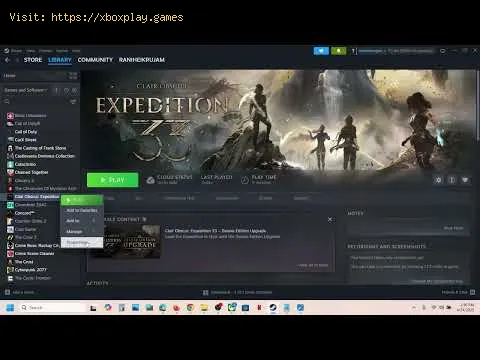Select Cyberpunk 2077 in the game list
The height and width of the screenshot is (360, 480).
click(x=31, y=270)
